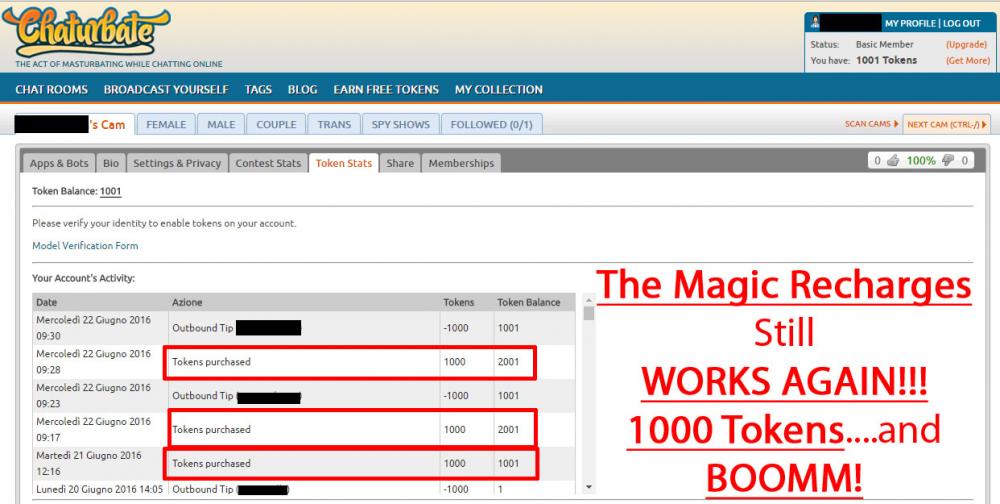Click Tokens purchased entry of Martedì 21 Giugno
The width and height of the screenshot is (1000, 504).
pyautogui.click(x=211, y=463)
